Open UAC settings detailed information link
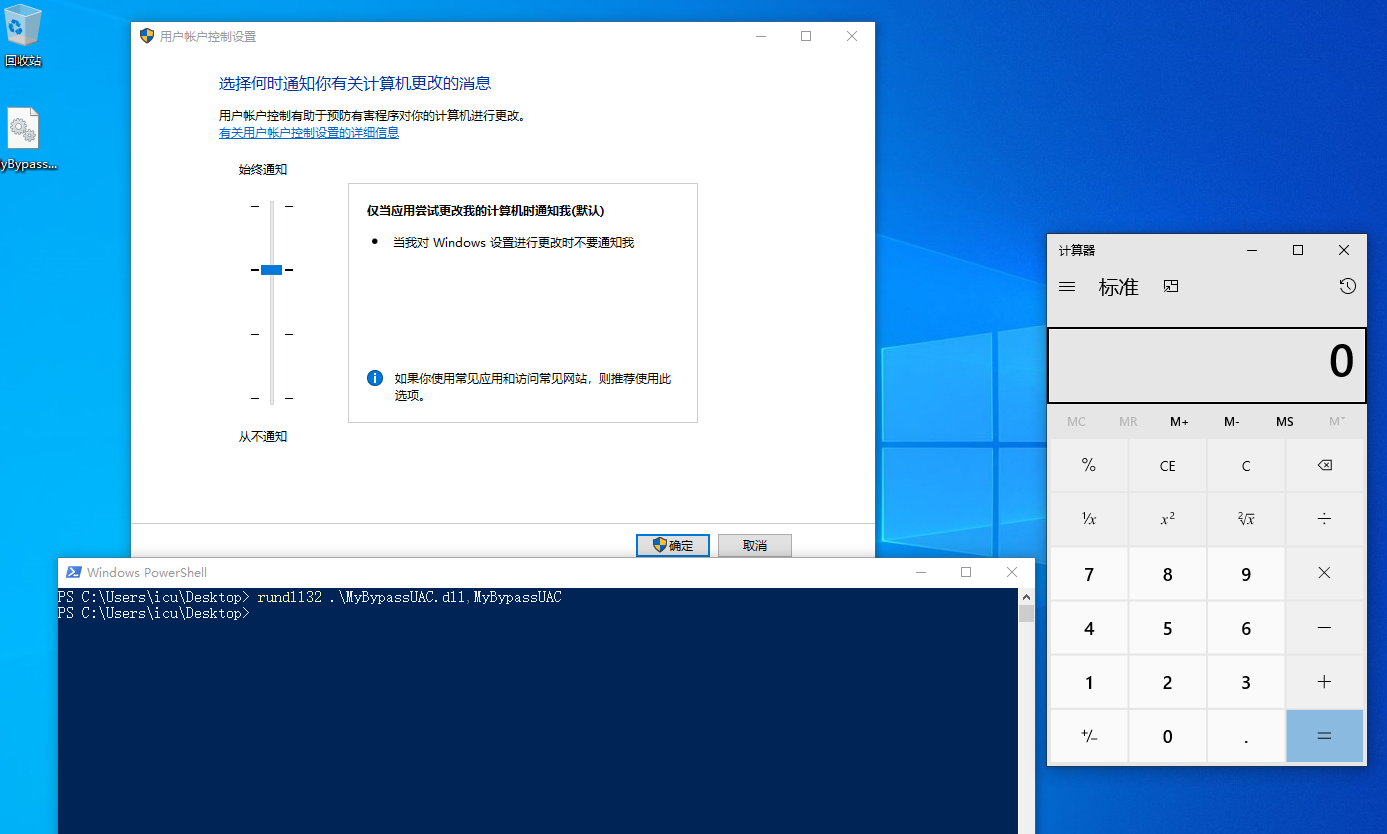This screenshot has height=834, width=1387. point(309,133)
